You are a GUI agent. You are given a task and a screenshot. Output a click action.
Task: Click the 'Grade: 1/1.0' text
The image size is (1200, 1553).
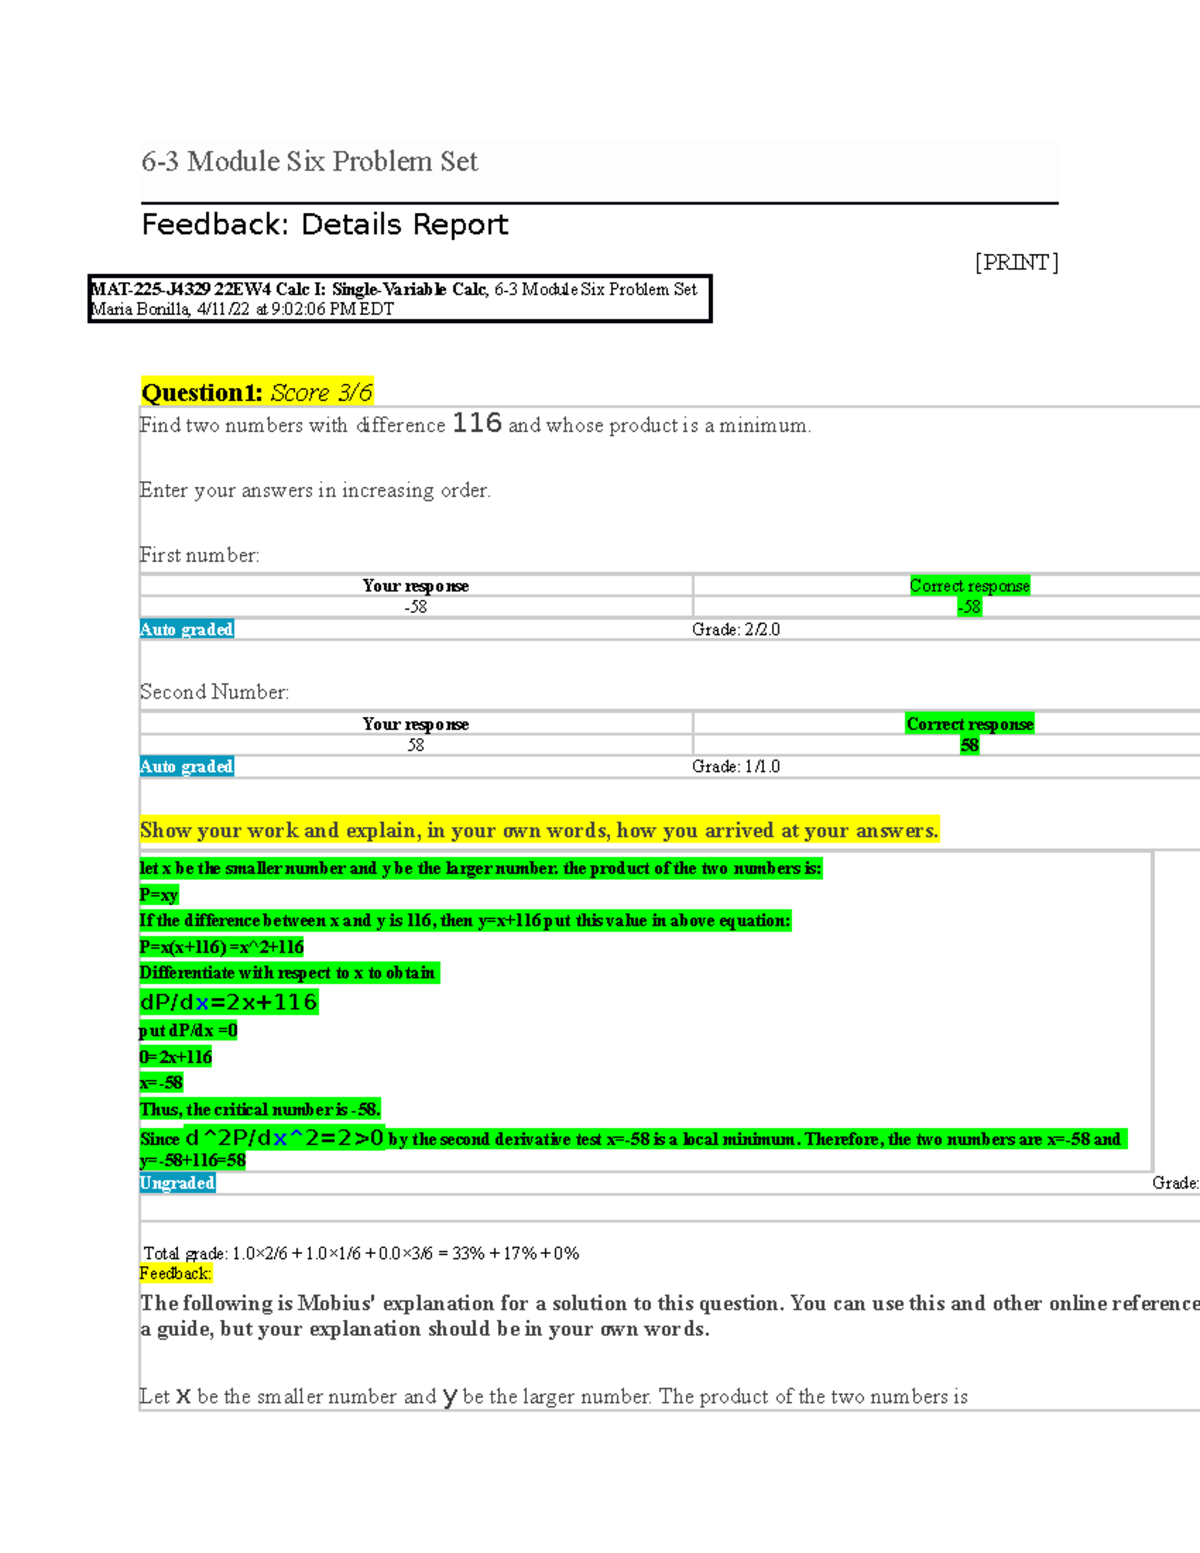coord(735,766)
